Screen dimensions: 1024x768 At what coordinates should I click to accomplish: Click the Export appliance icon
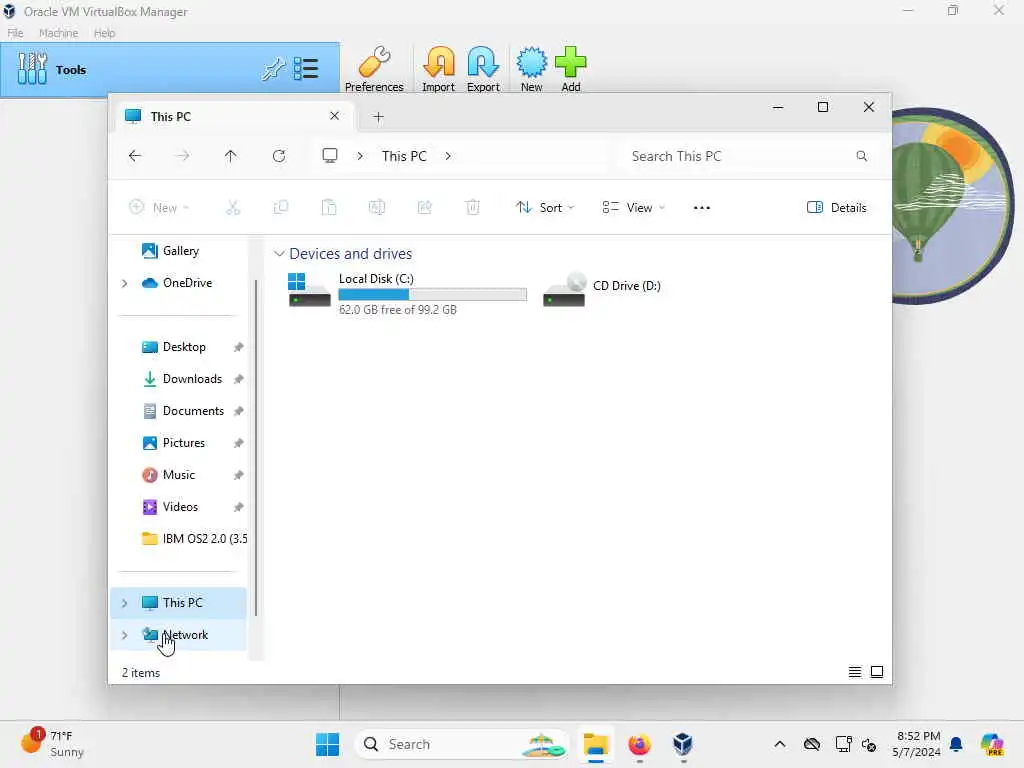[483, 69]
